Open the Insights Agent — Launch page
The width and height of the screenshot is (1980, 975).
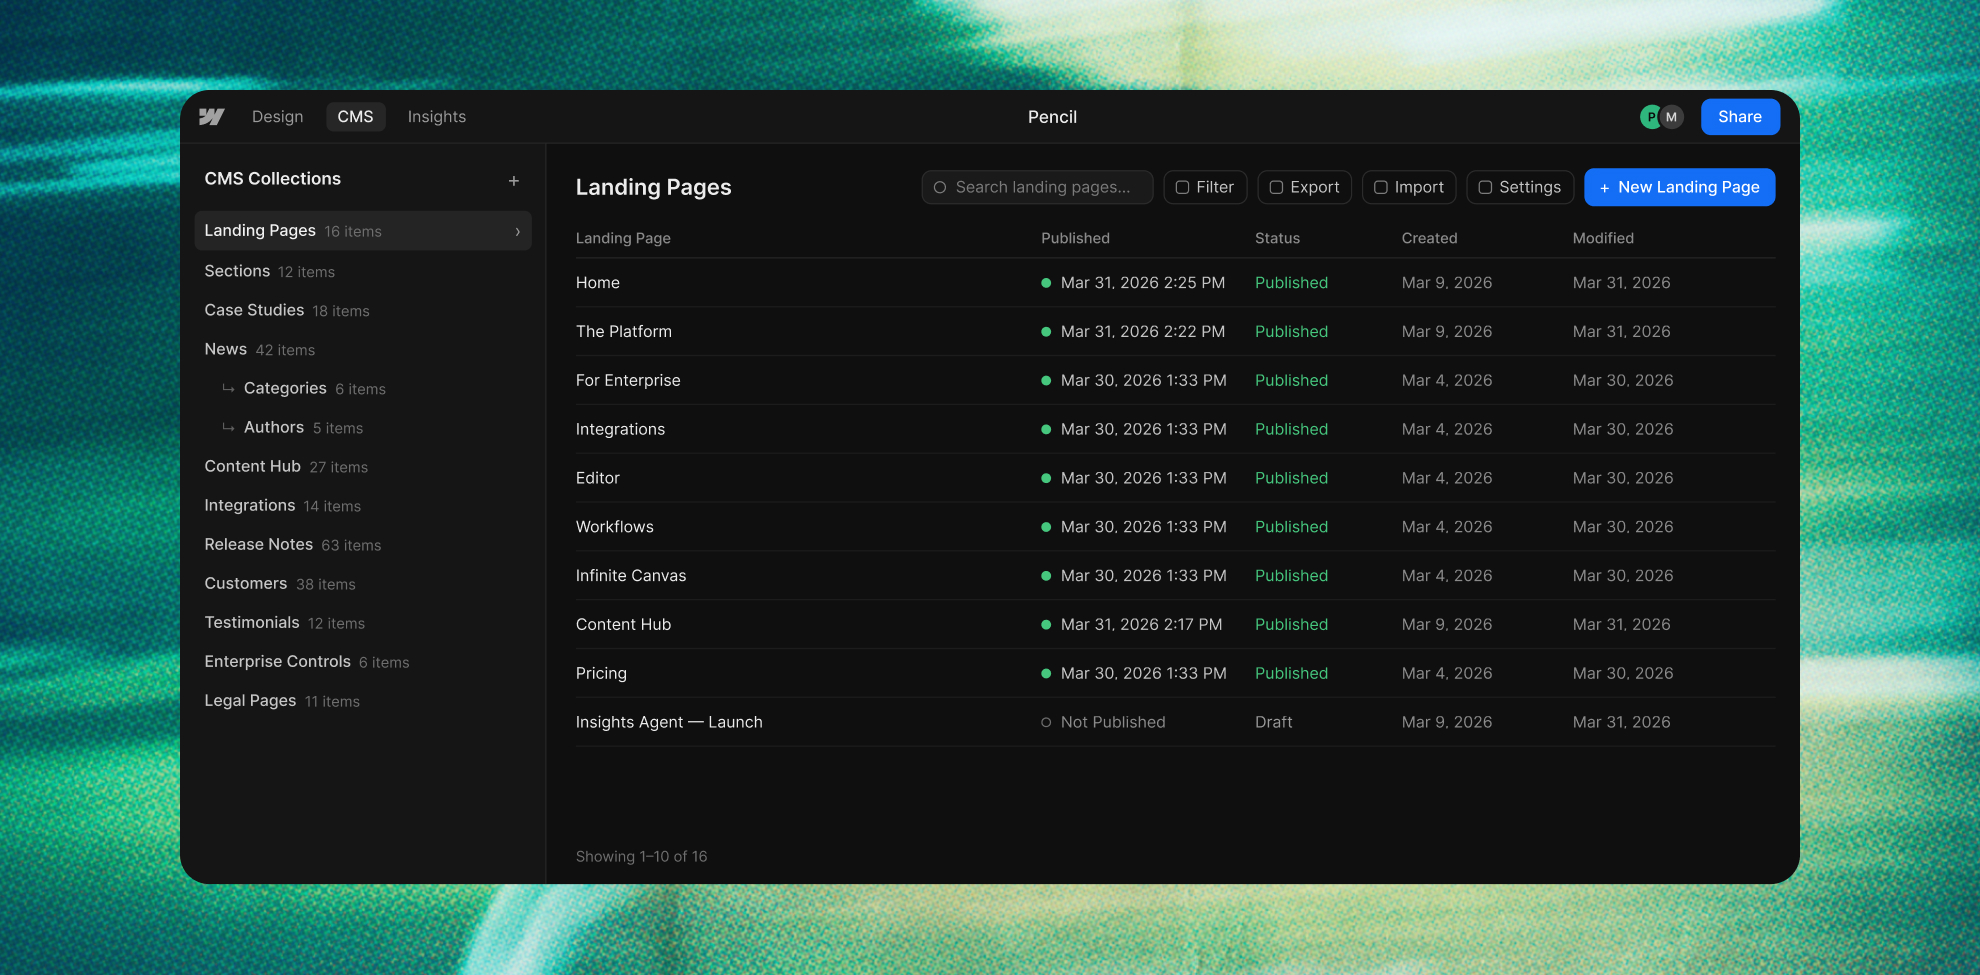(x=1175, y=722)
